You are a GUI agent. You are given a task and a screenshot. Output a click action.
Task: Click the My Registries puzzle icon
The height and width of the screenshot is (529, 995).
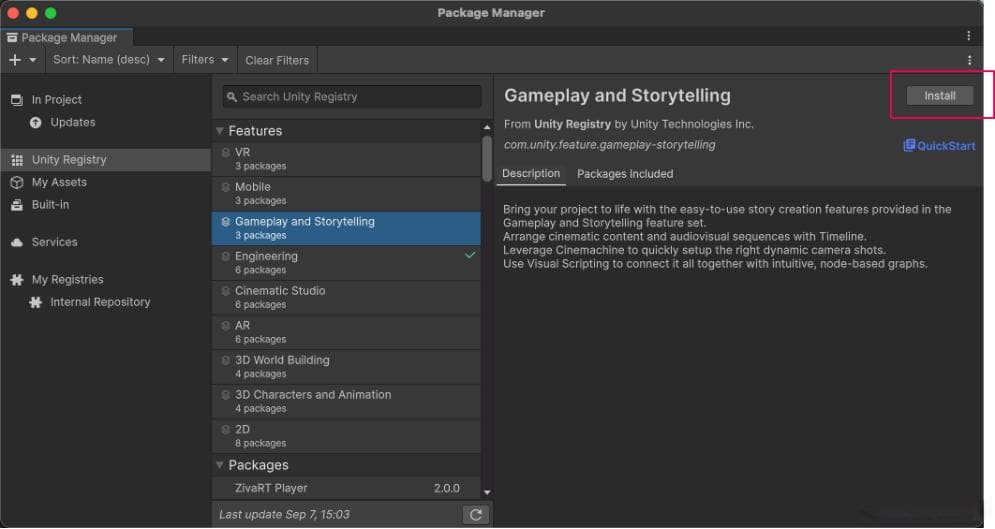[17, 280]
